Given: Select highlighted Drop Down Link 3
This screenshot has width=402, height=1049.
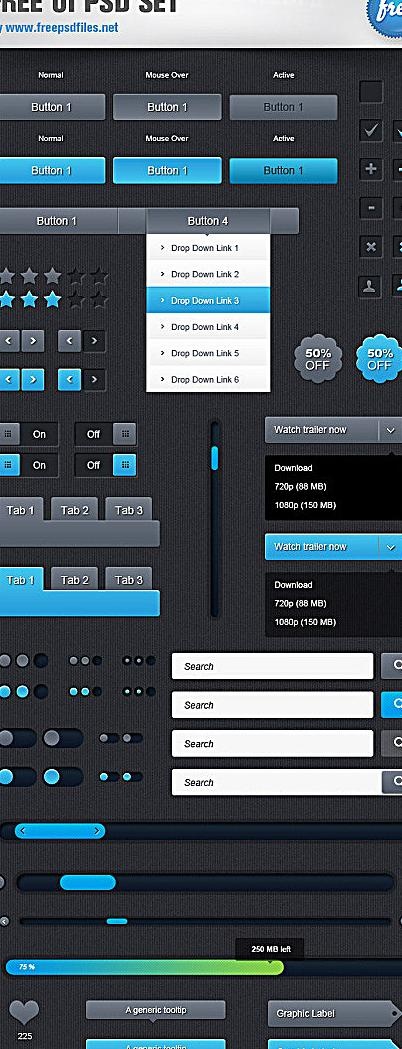Looking at the screenshot, I should [x=208, y=300].
